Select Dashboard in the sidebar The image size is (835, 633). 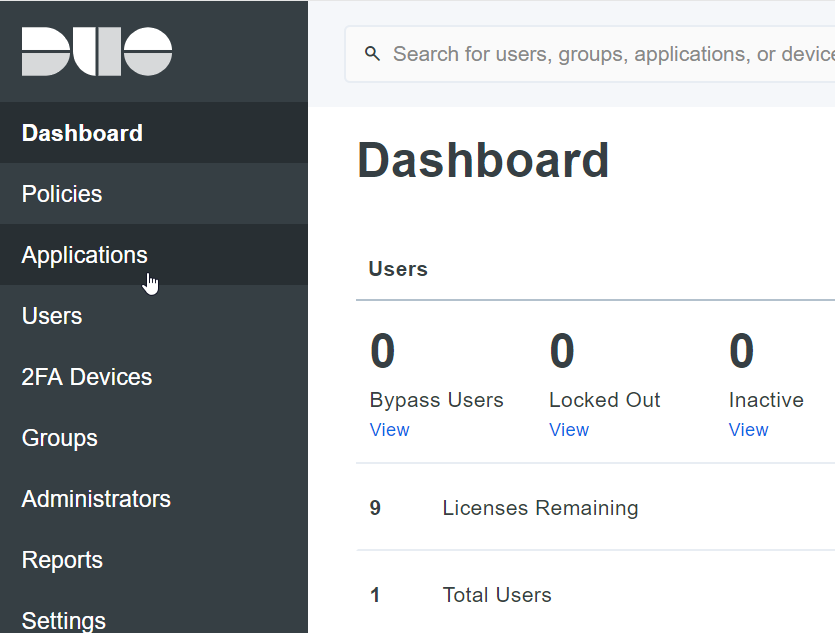click(x=82, y=133)
